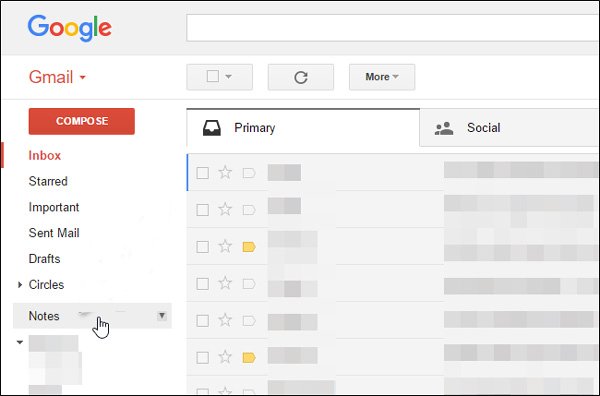This screenshot has width=600, height=396.
Task: Open the Notes label
Action: click(44, 316)
